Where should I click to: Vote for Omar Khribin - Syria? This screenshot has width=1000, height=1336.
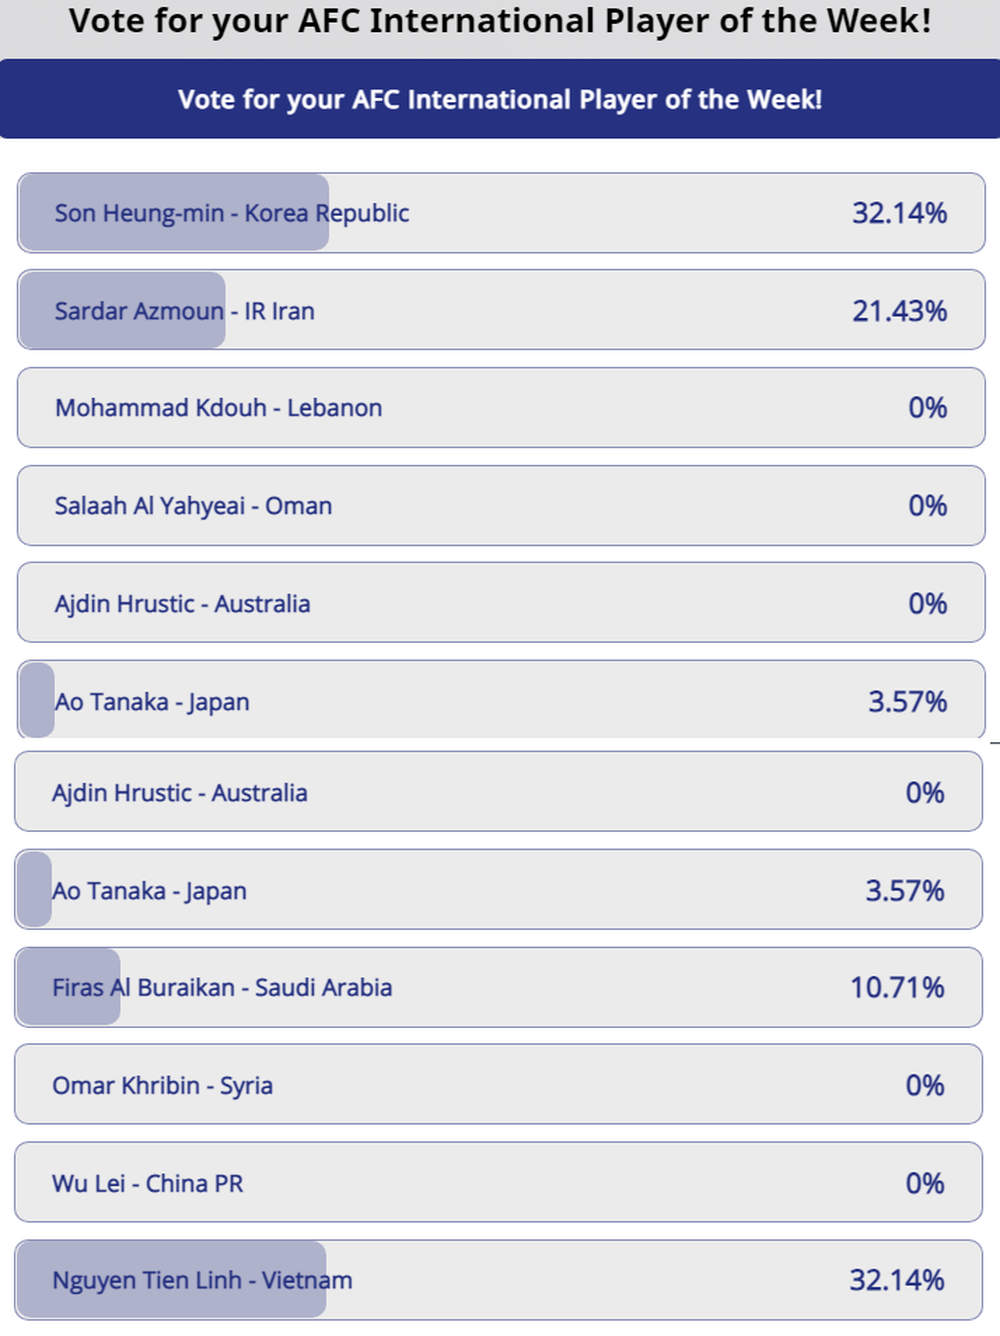(x=498, y=1085)
